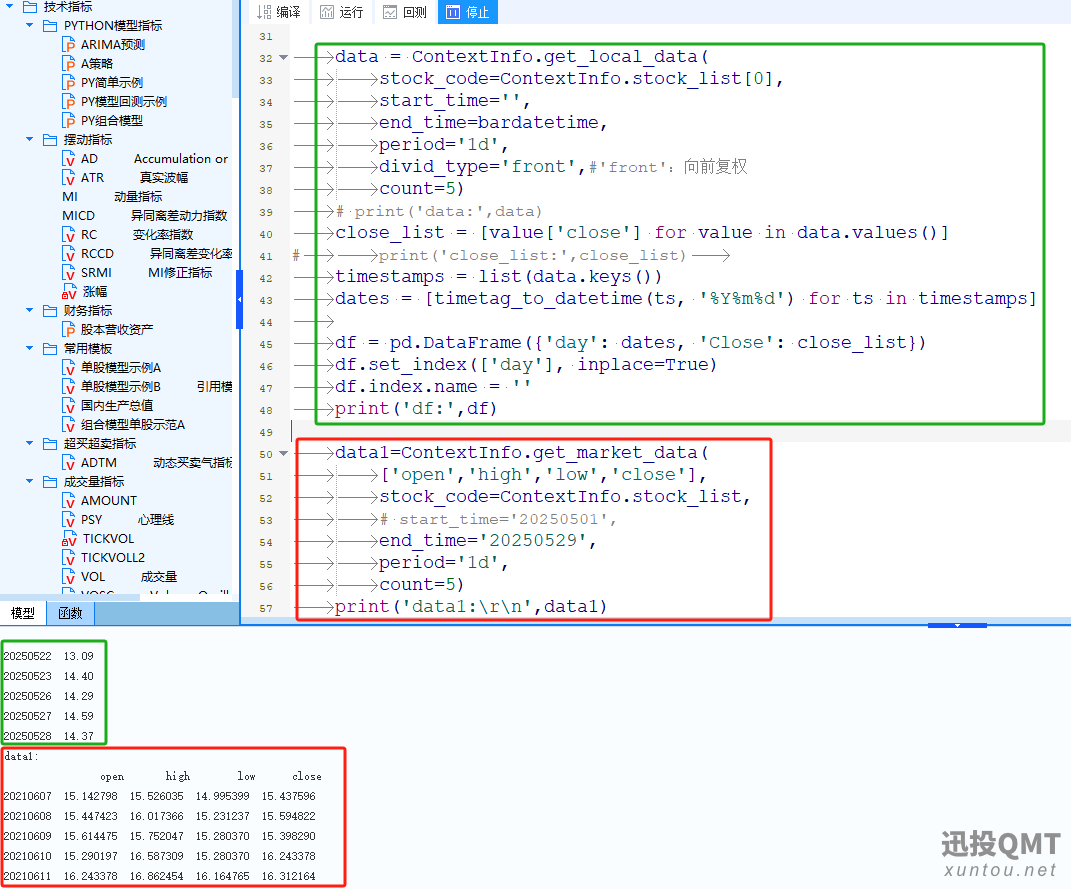This screenshot has height=889, width=1071.
Task: Switch to the 模型 tab
Action: point(22,613)
